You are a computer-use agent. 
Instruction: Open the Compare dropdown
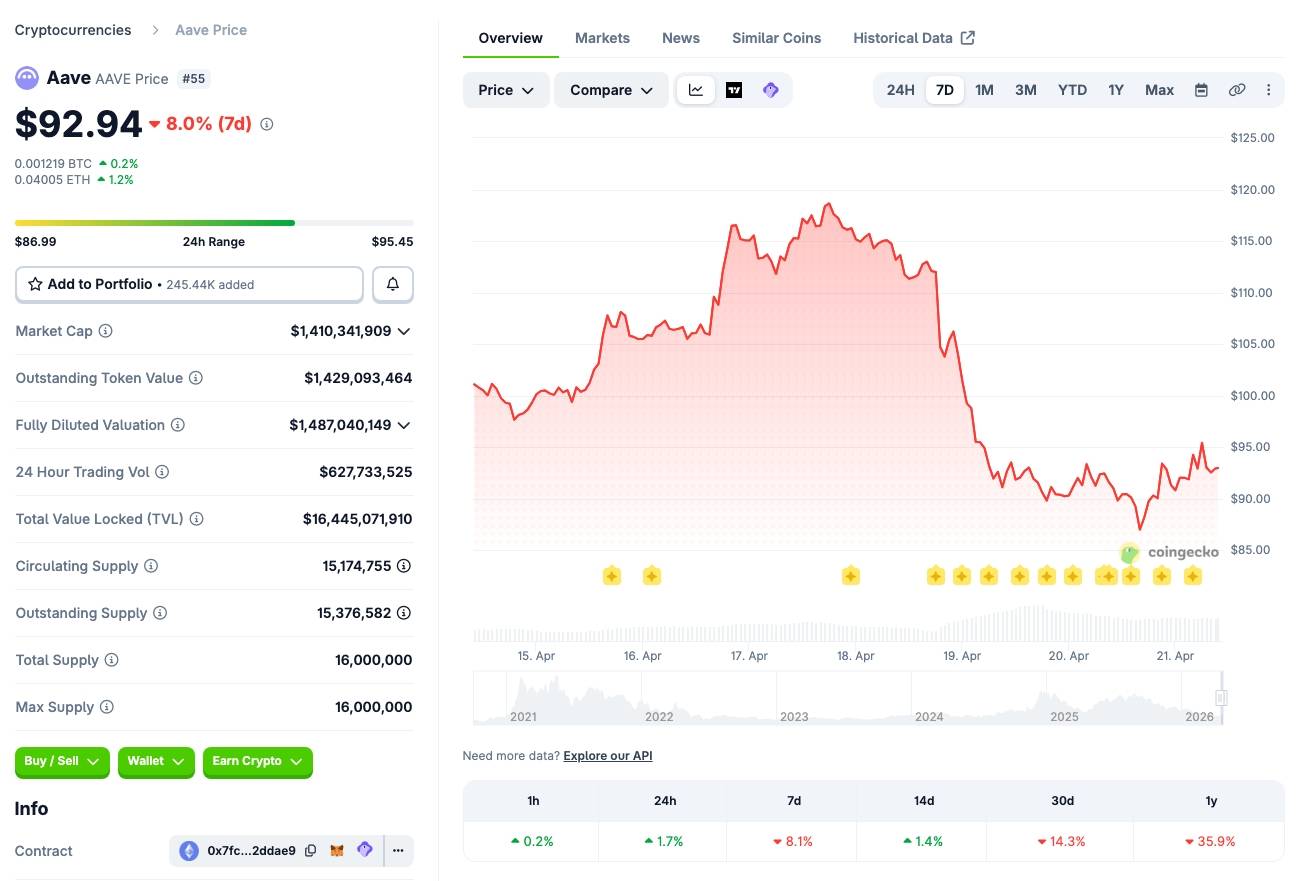tap(611, 90)
